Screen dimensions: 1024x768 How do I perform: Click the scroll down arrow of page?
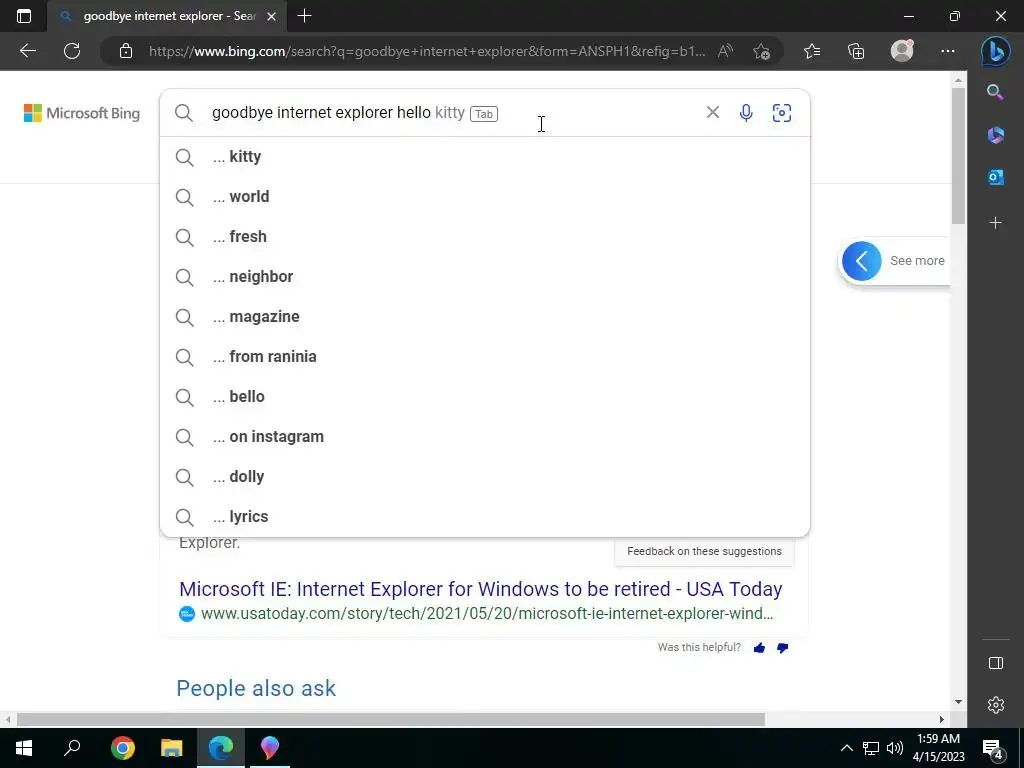(x=958, y=702)
